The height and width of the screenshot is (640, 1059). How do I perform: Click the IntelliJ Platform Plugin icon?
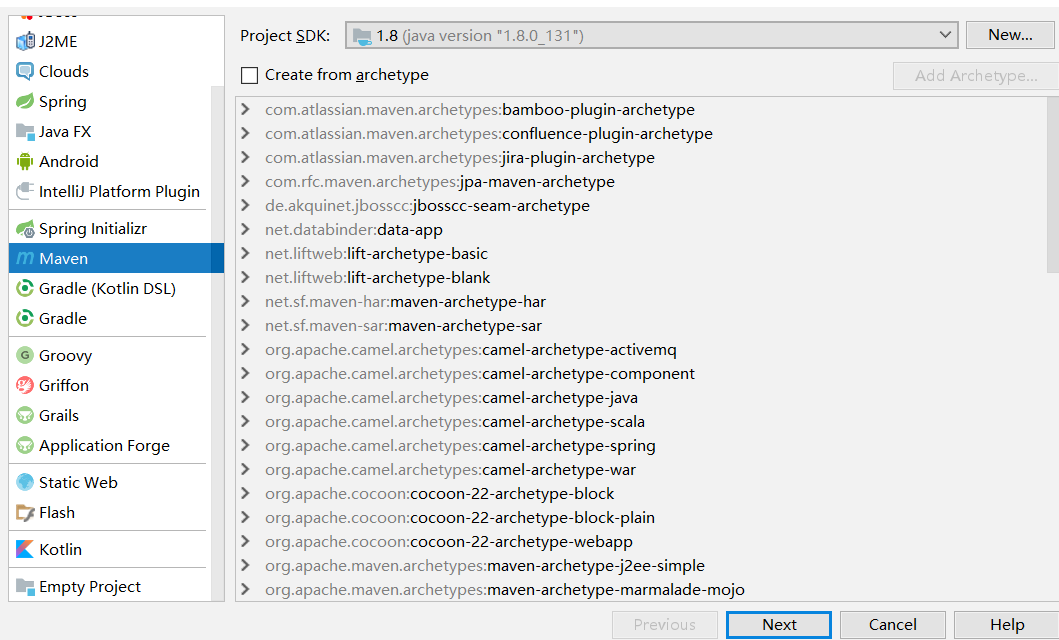pos(25,192)
